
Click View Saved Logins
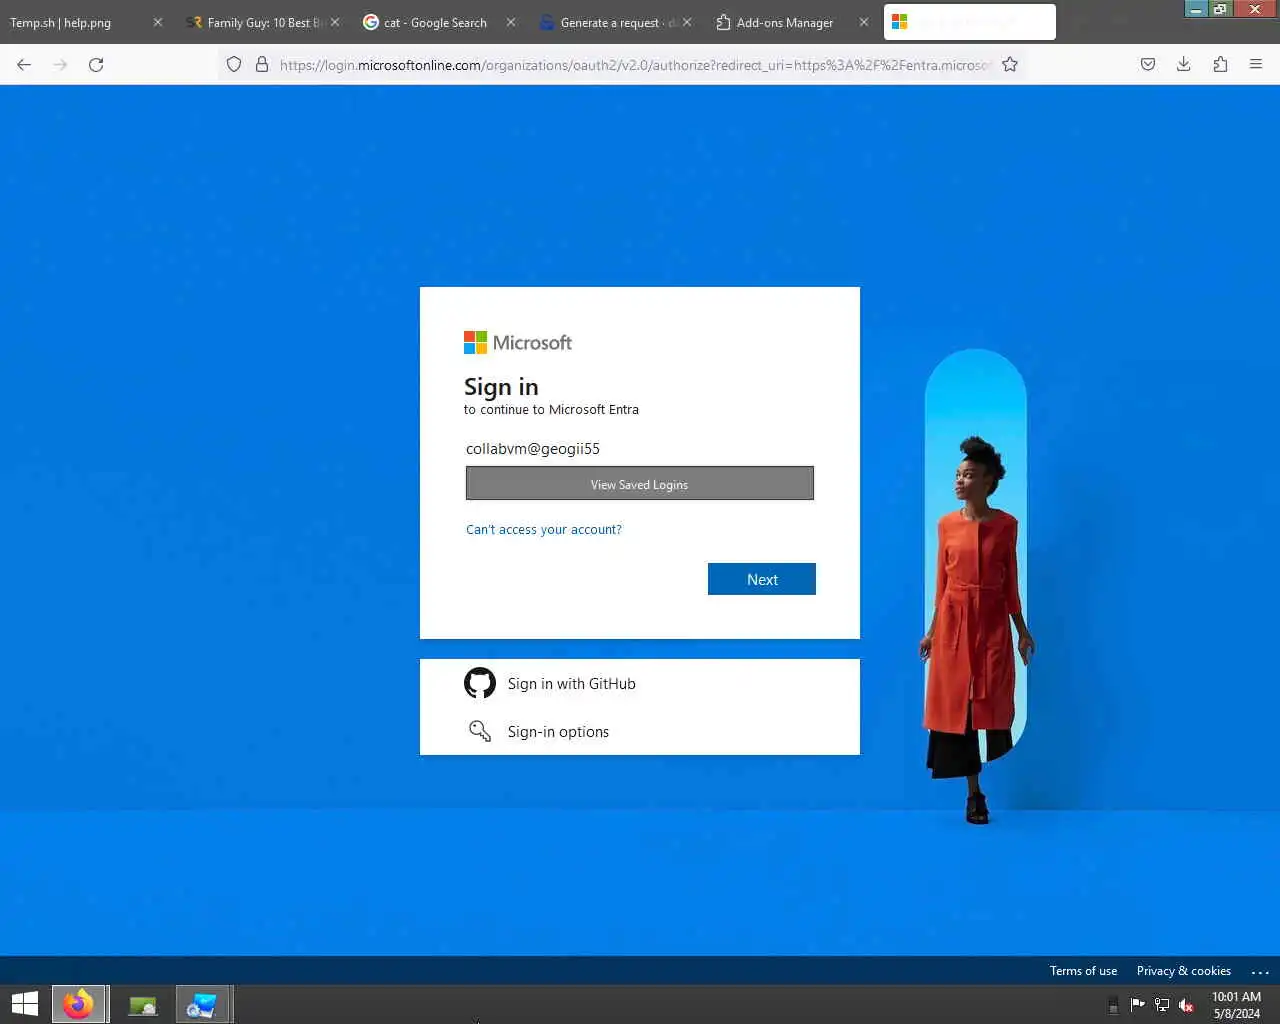(640, 484)
